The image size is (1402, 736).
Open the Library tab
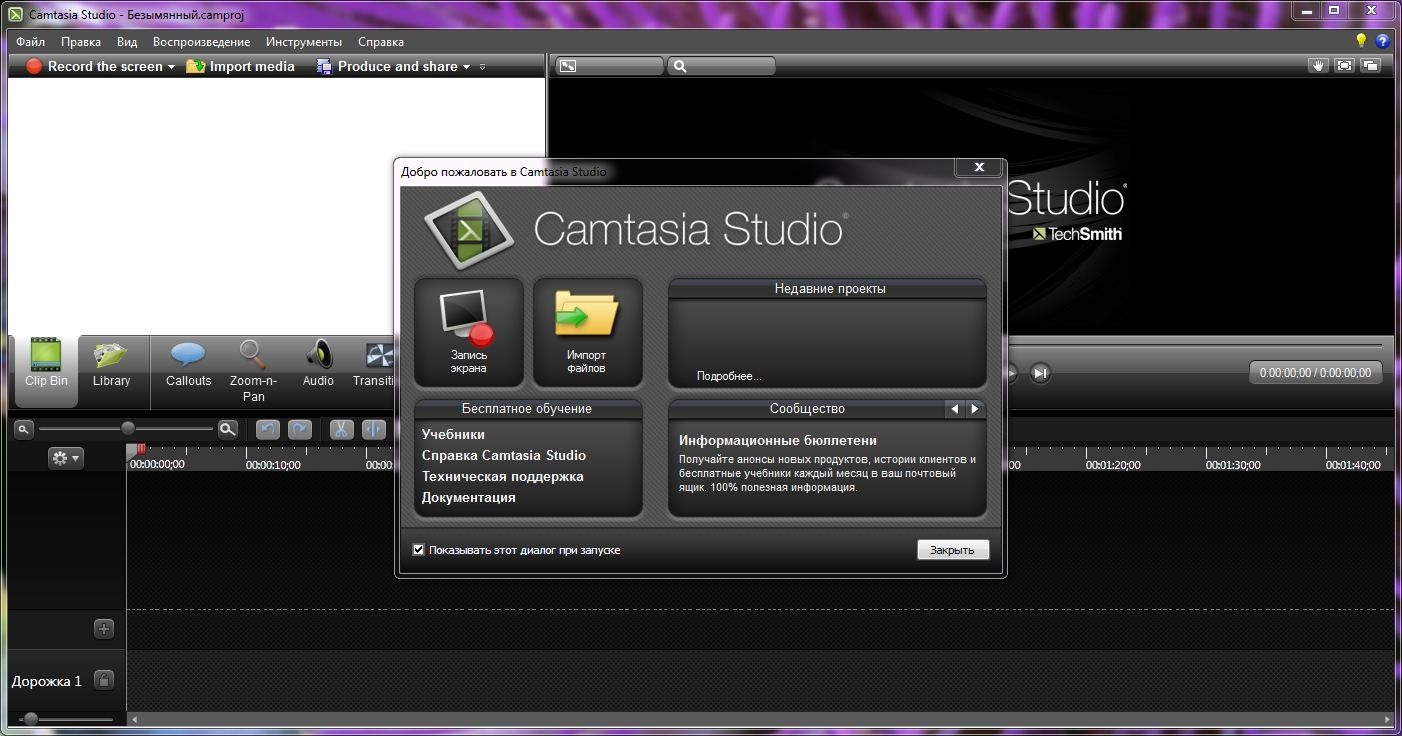coord(111,365)
